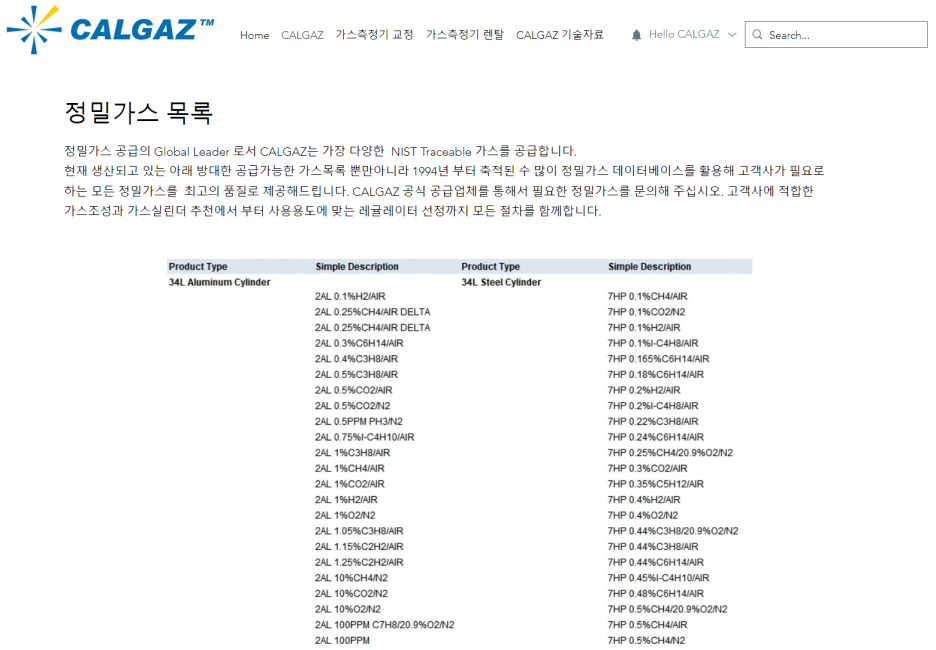
Task: Click entry 2AL 1%C3H8/AIR
Action: (x=352, y=452)
